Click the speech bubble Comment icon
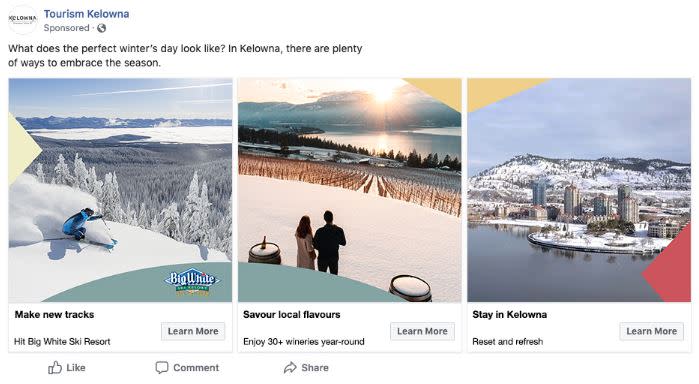The height and width of the screenshot is (384, 699). [x=161, y=367]
